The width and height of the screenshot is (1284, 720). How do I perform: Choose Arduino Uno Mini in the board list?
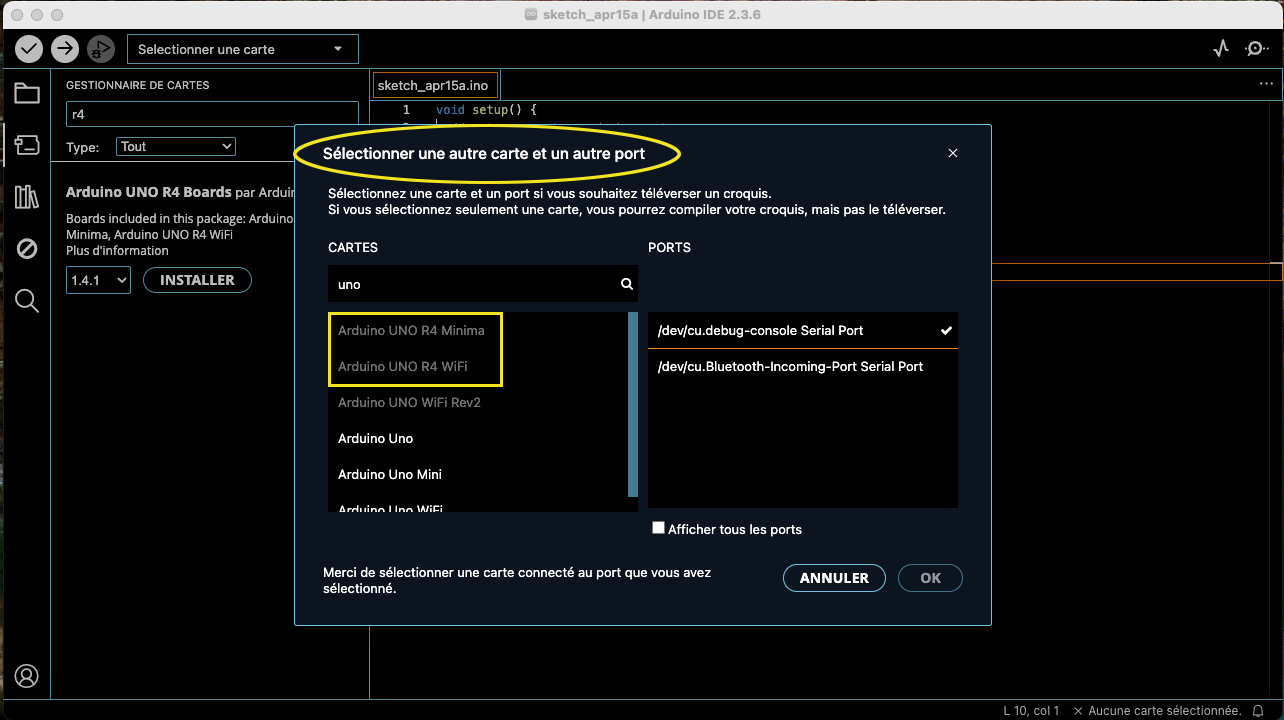click(390, 474)
